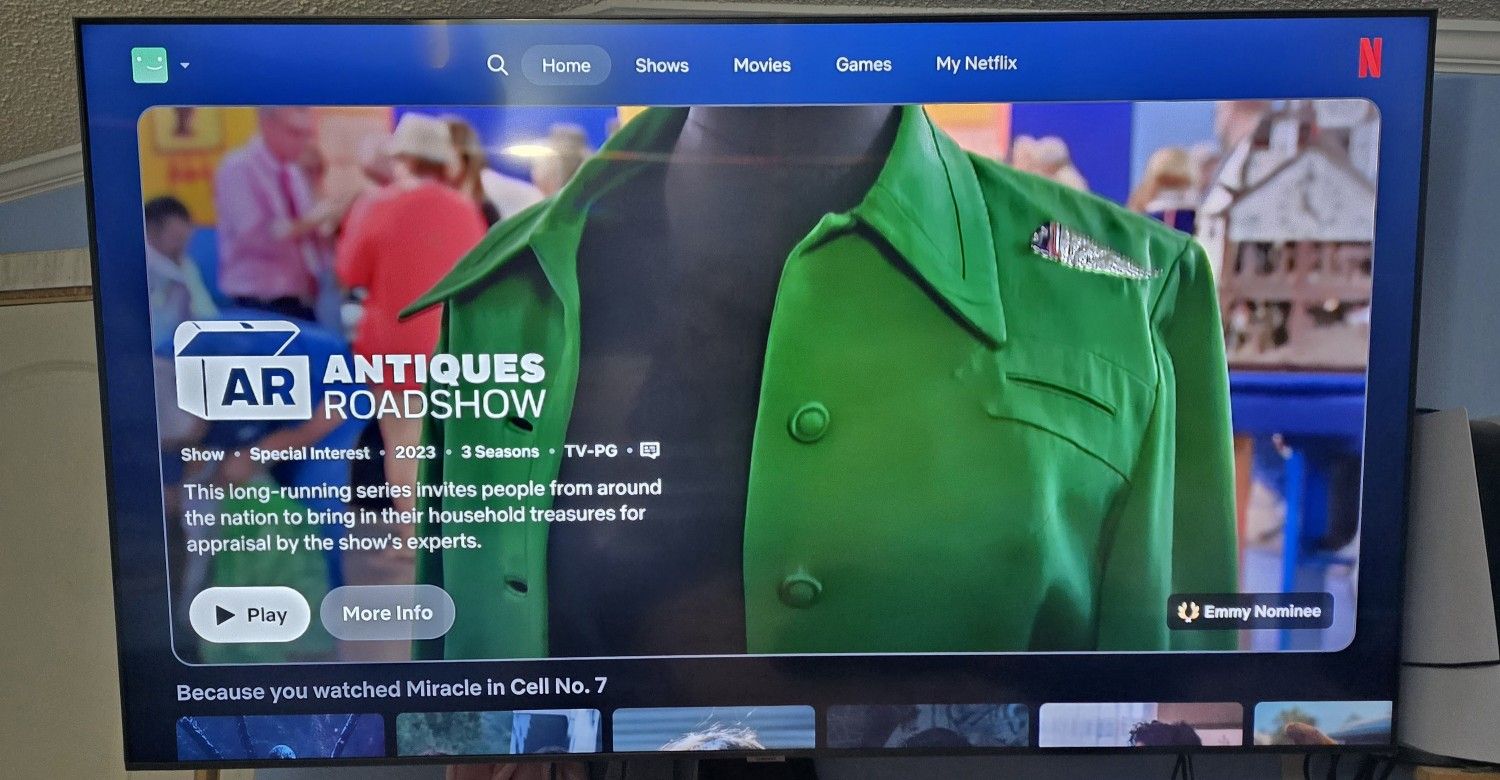Viewport: 1500px width, 780px height.
Task: Open the Games tab
Action: point(863,64)
